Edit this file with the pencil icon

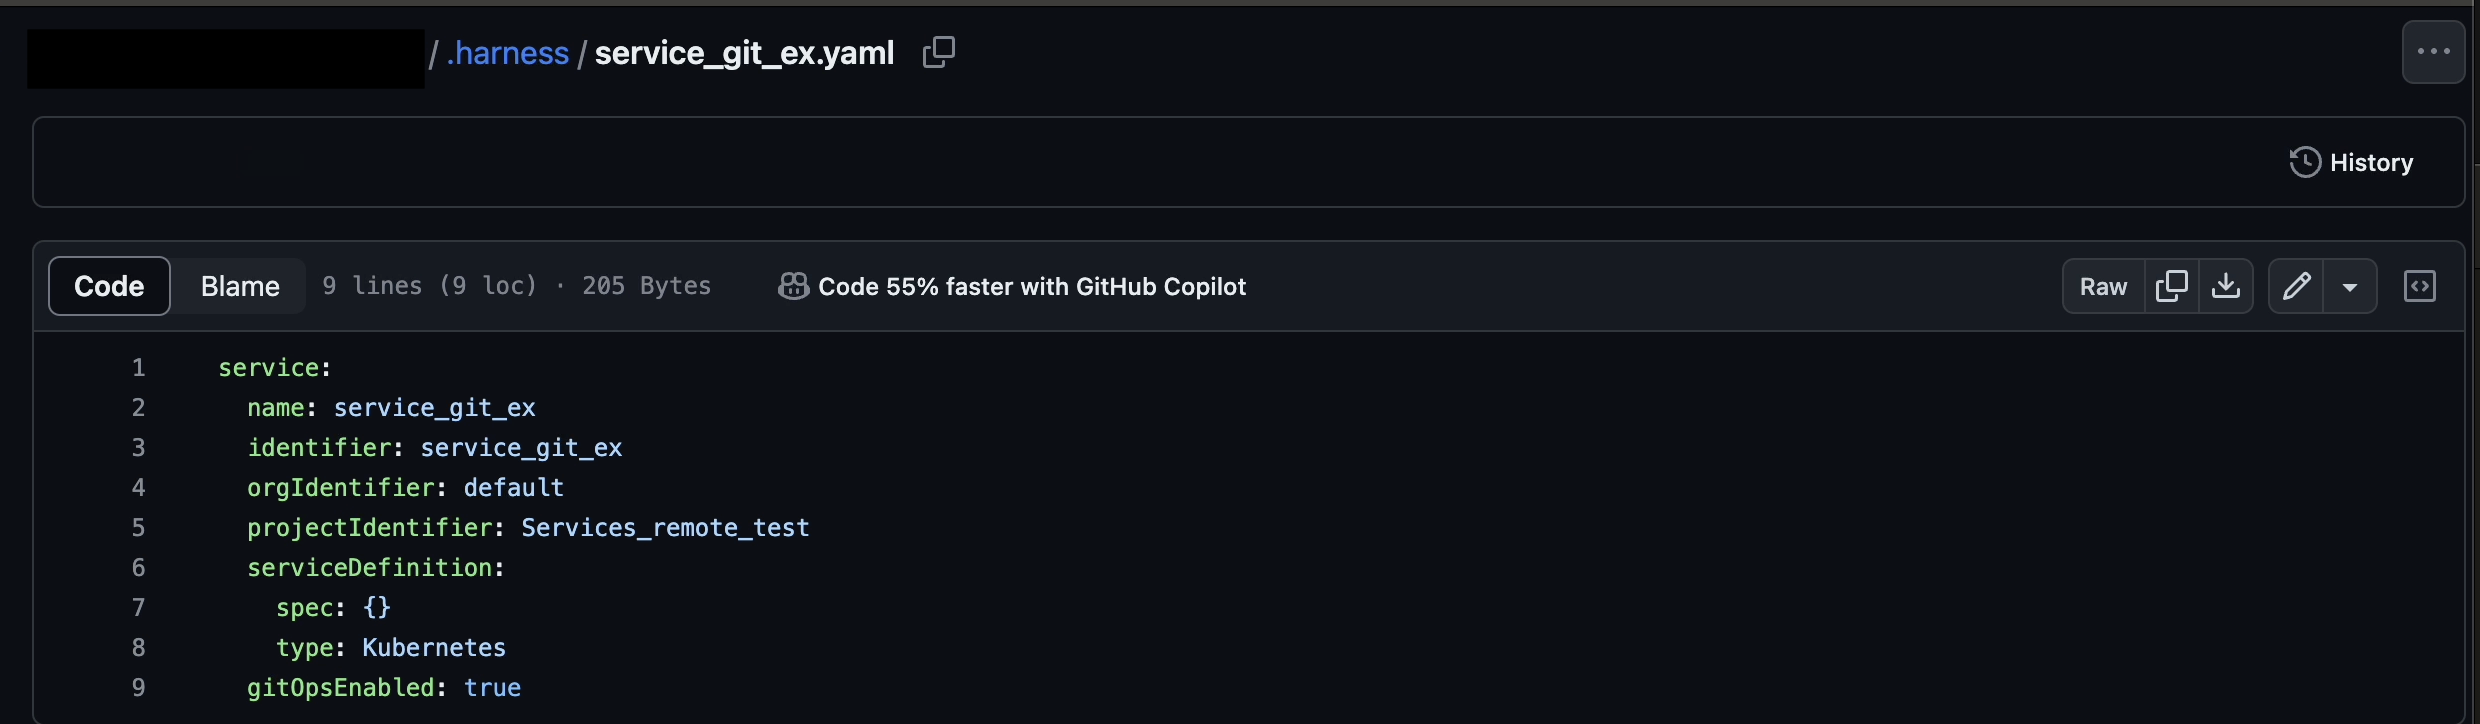click(x=2296, y=286)
